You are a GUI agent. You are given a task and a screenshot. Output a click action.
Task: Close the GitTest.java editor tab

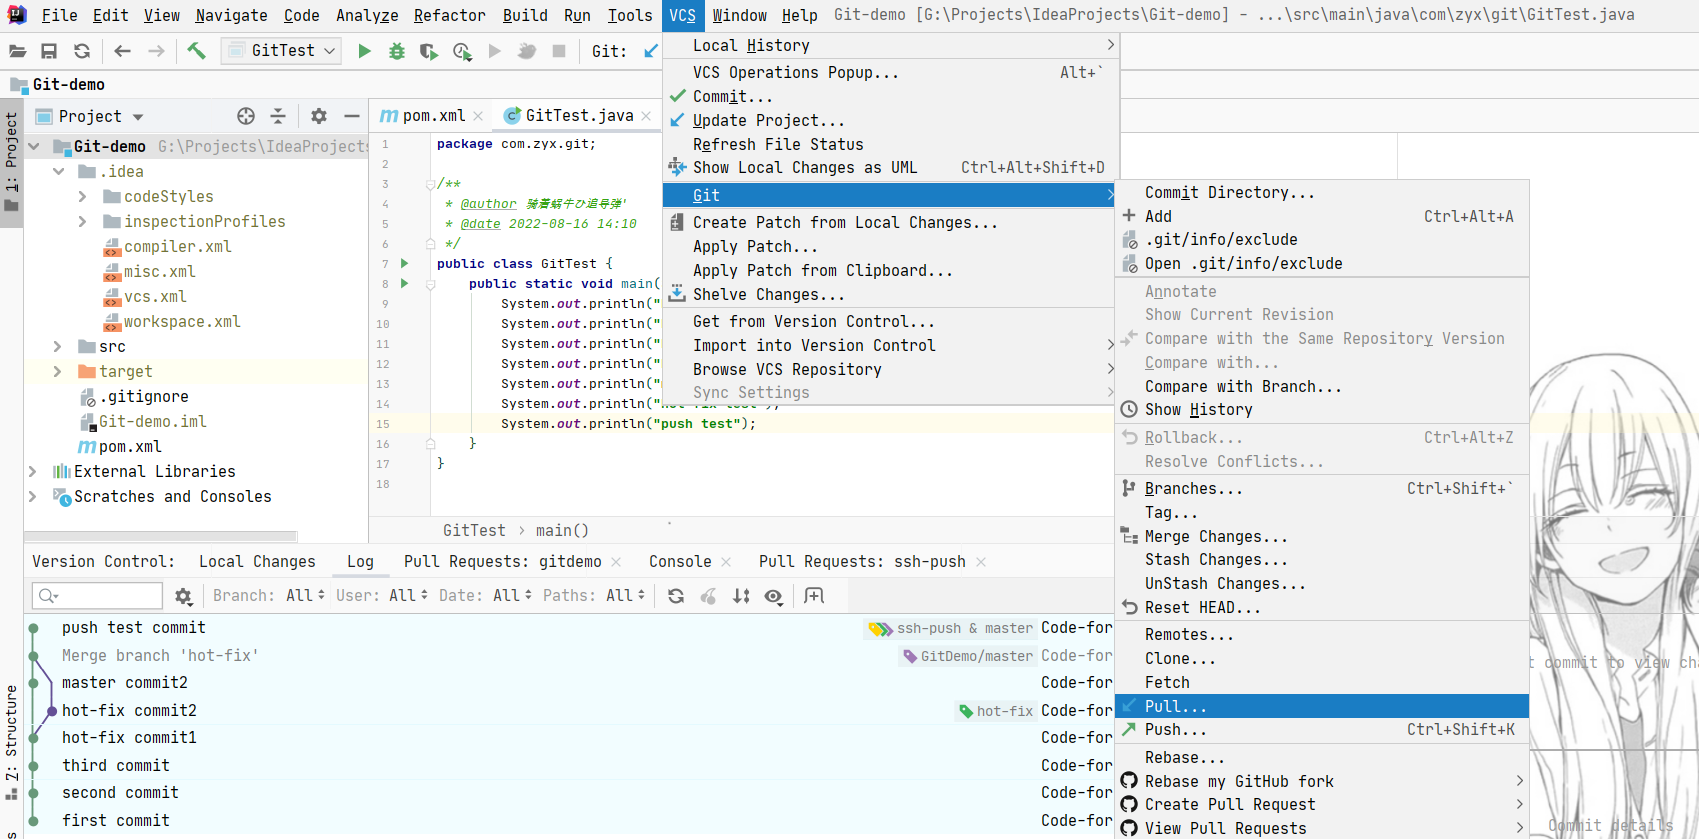click(646, 116)
